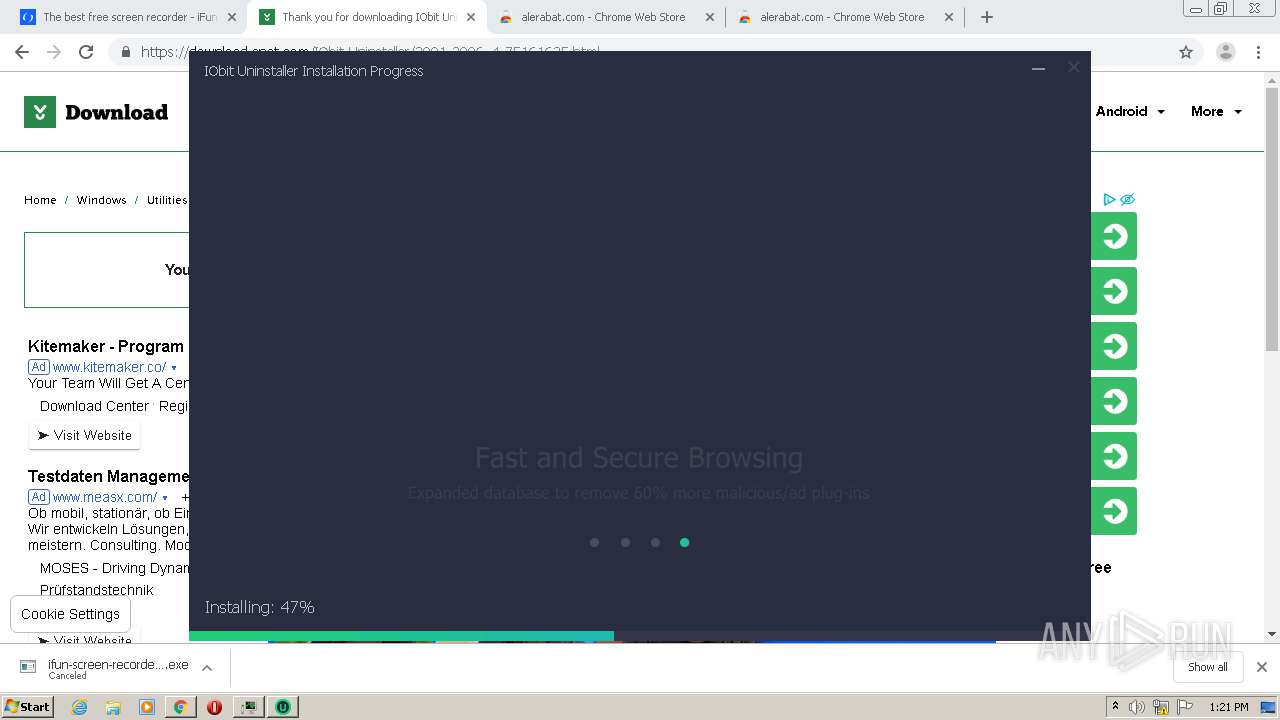
Task: Launch Internet Explorer from the taskbar
Action: click(x=80, y=707)
